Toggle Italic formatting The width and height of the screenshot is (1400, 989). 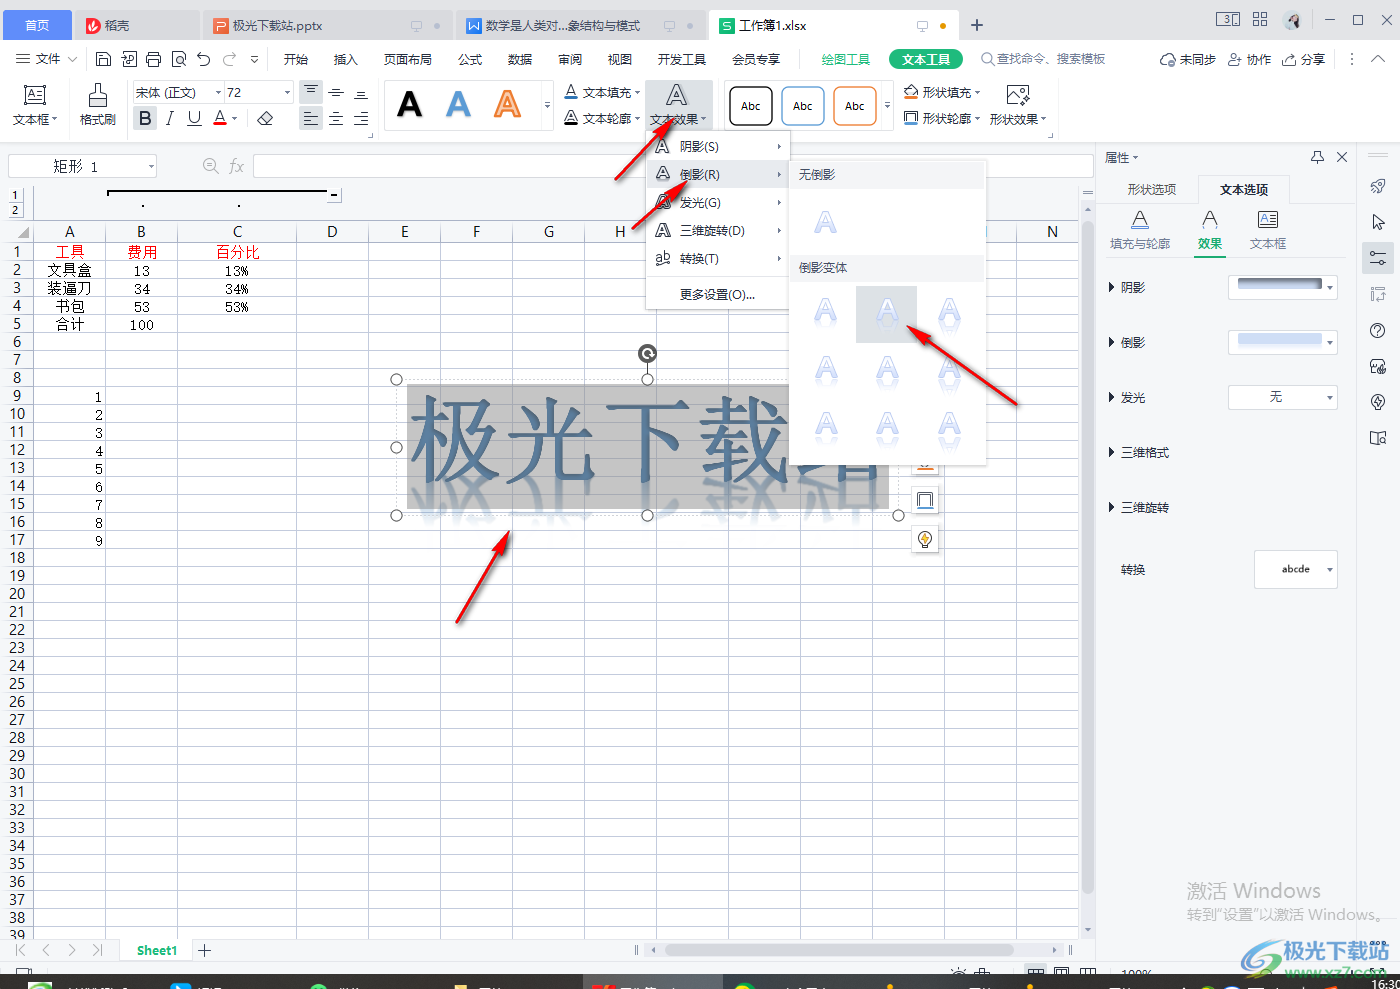coord(170,118)
